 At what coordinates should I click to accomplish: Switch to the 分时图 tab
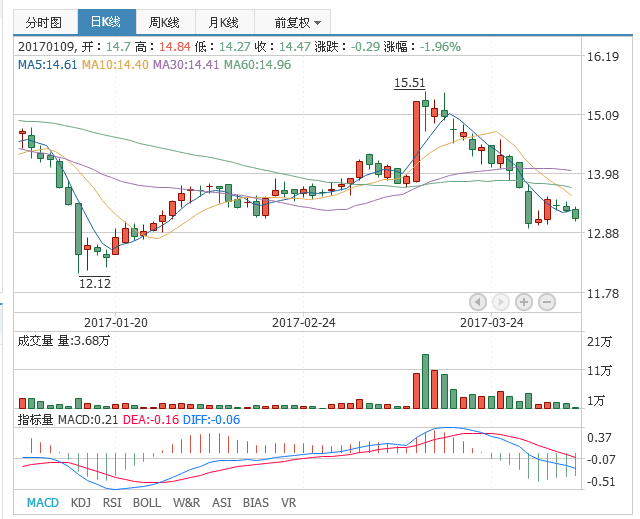43,21
